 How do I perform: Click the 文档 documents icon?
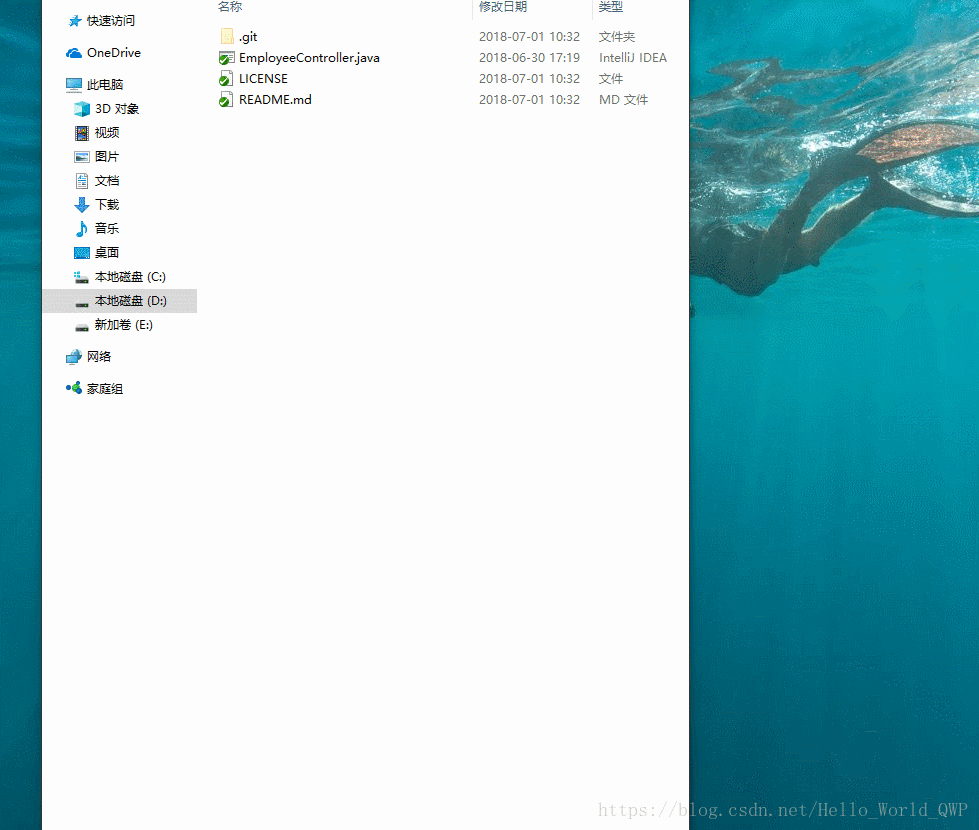pyautogui.click(x=82, y=181)
